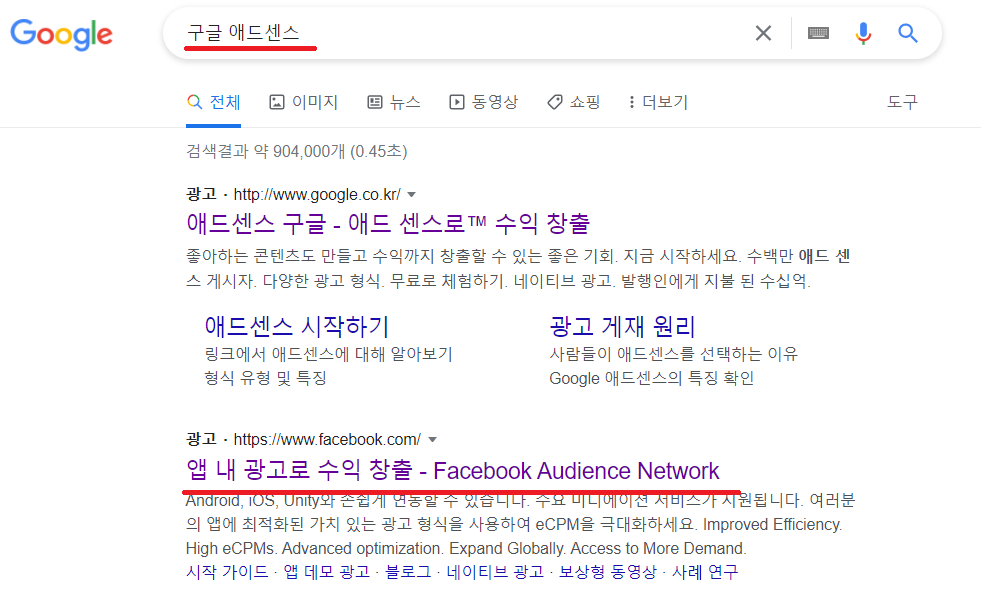Click the 링크에서 애드센스에 대해 알아보기 description

point(328,354)
